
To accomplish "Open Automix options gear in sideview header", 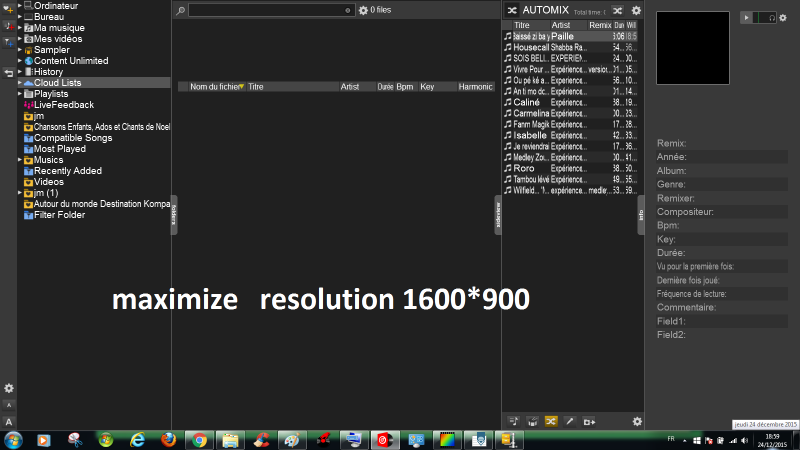I will 636,10.
